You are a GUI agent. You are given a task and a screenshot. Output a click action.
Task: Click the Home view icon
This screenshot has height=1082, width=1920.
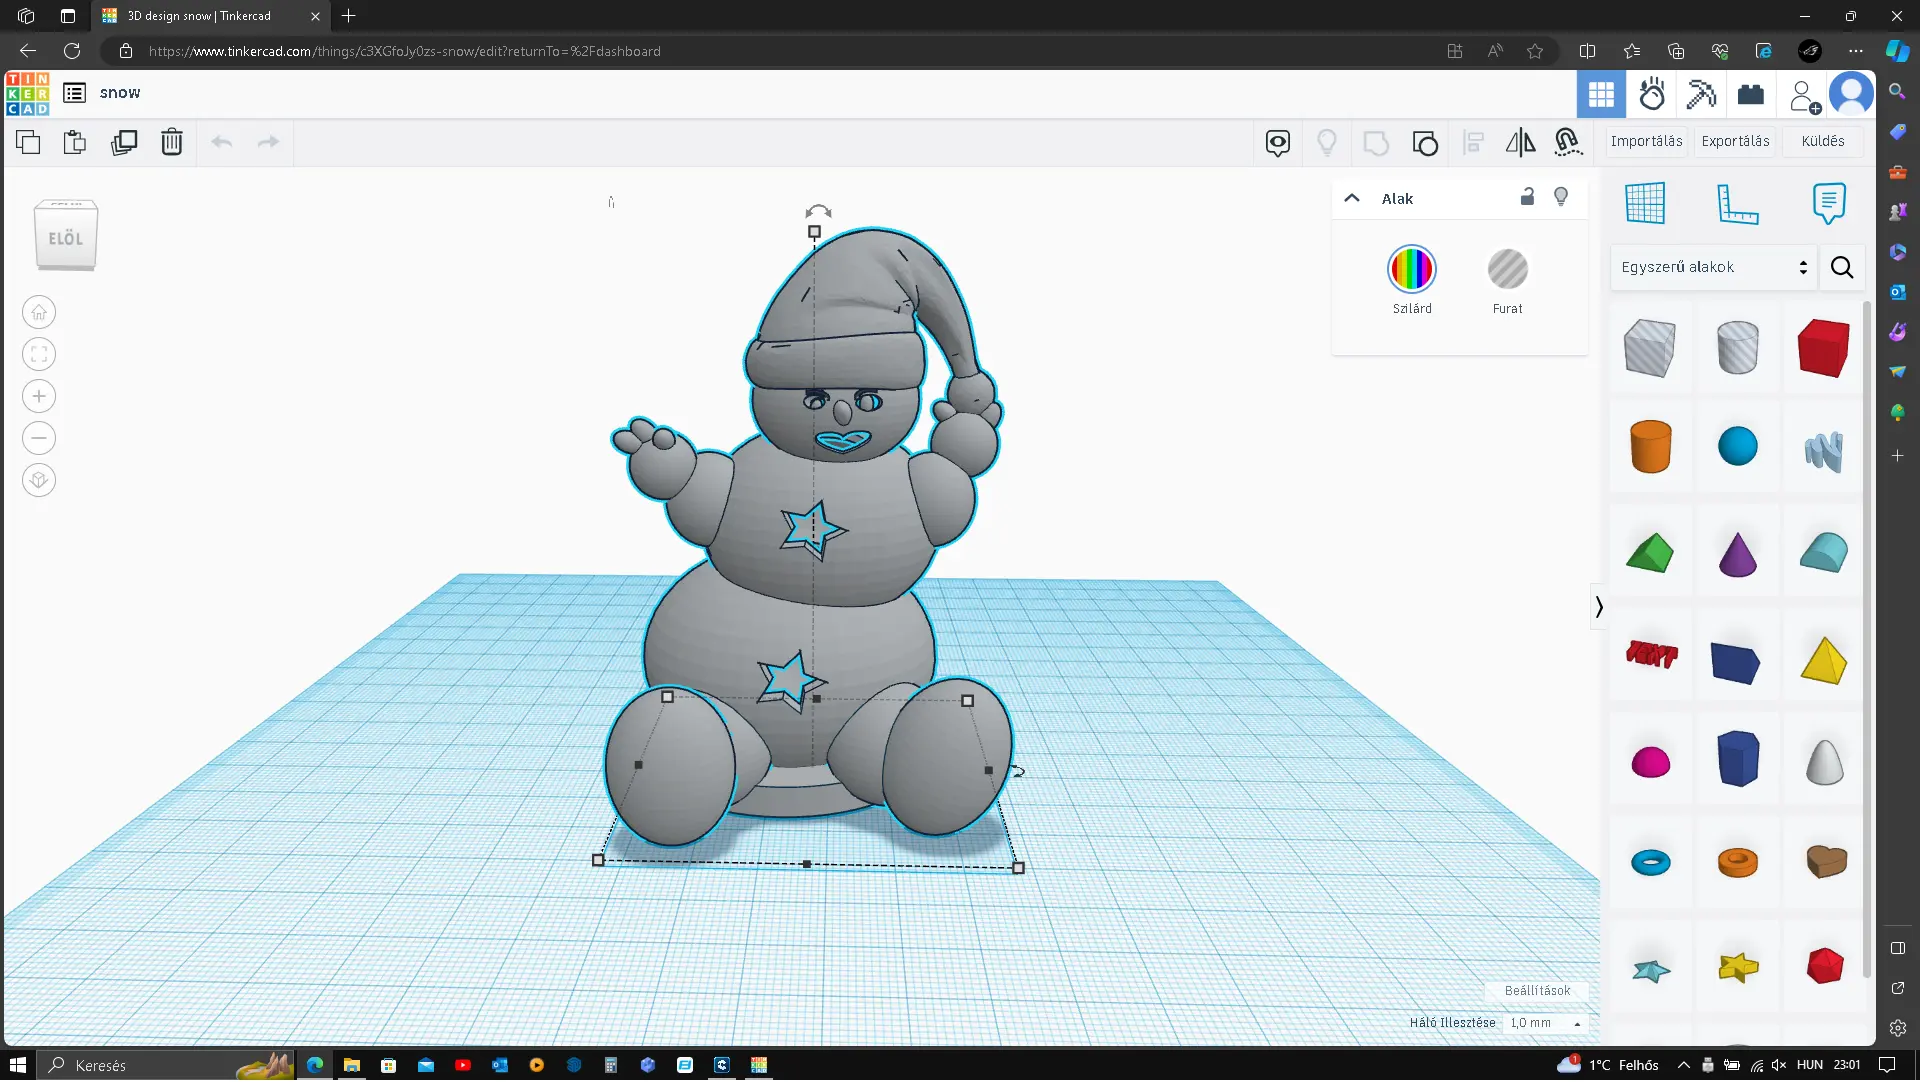[39, 313]
